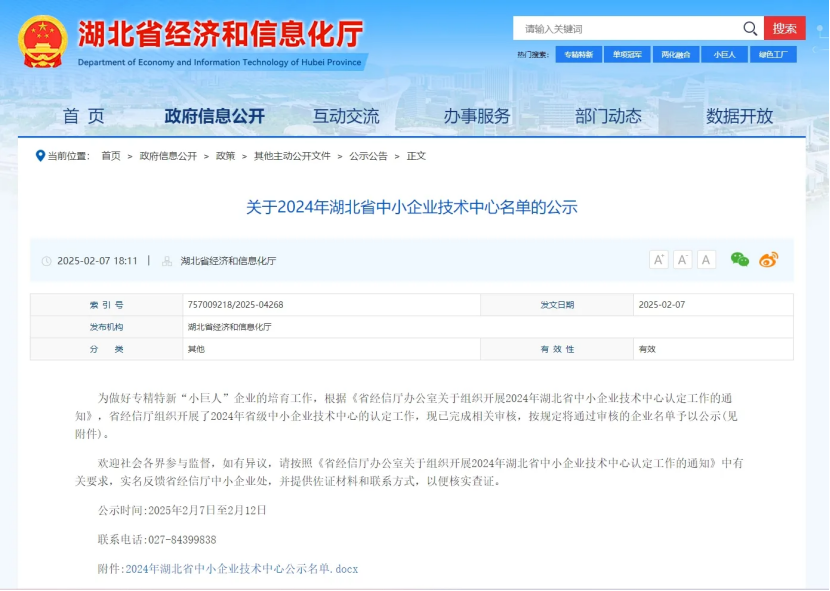Go to 公示公告 in the breadcrumb

pos(368,156)
